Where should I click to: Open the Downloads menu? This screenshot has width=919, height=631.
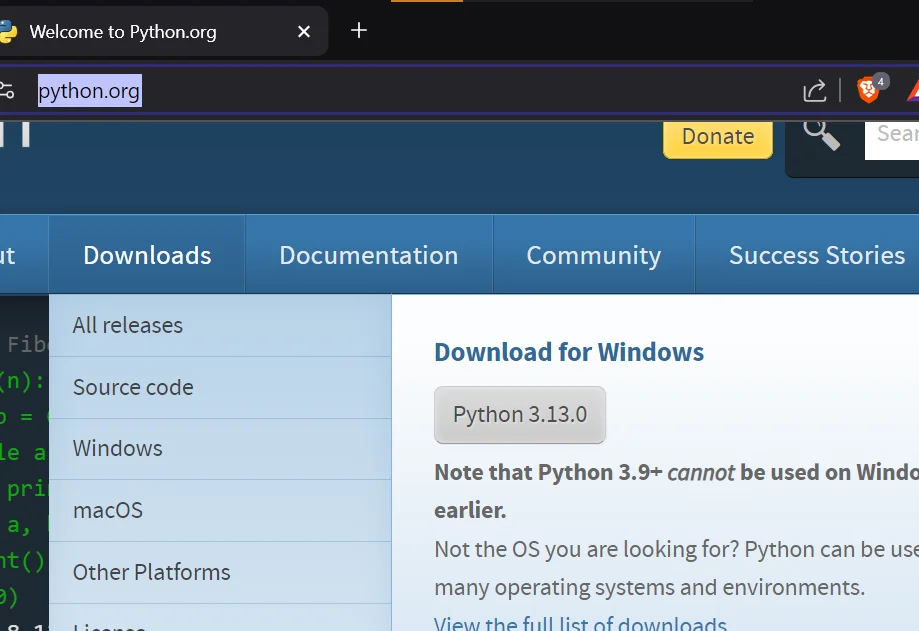click(147, 255)
